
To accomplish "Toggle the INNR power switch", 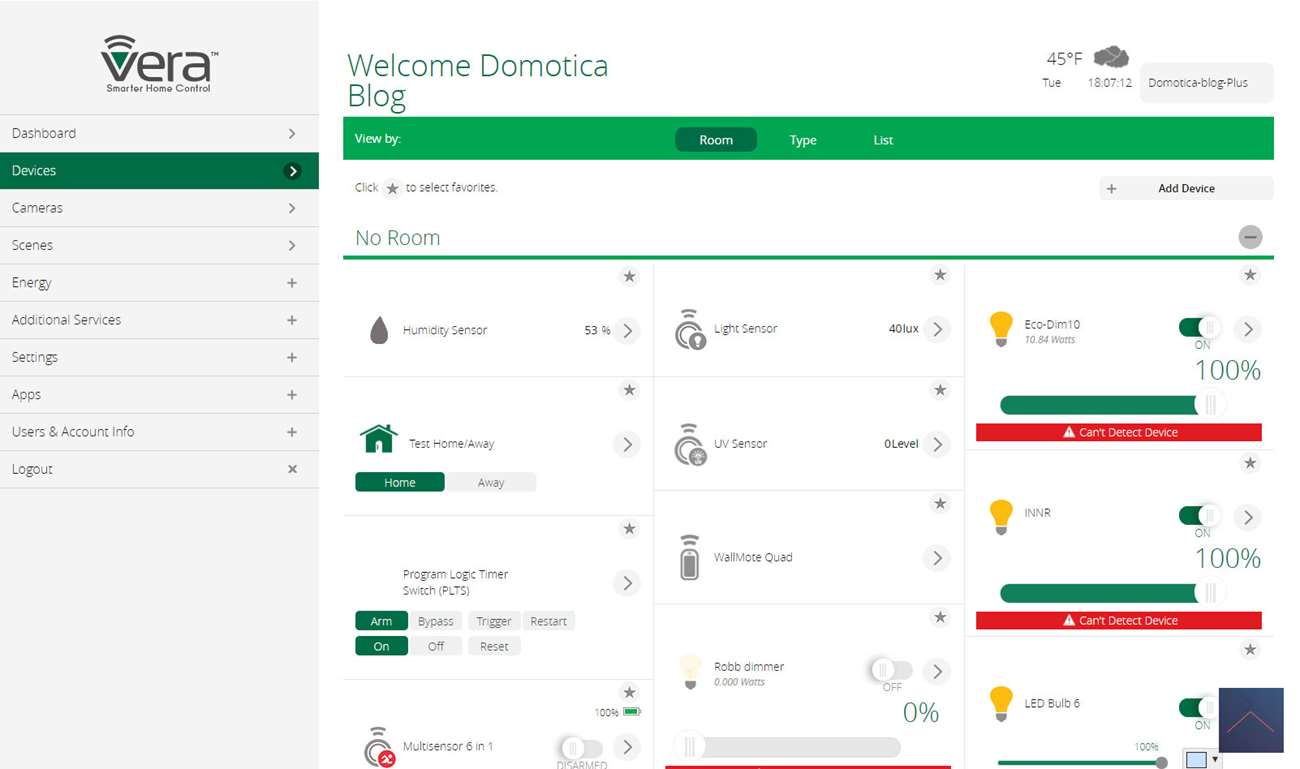I will pyautogui.click(x=1200, y=515).
